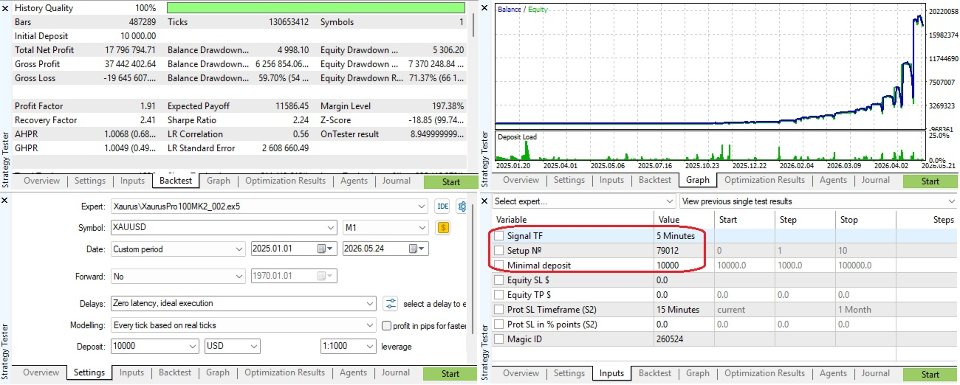This screenshot has width=960, height=385.
Task: Tick the Minimal deposit variable checkbox
Action: click(x=500, y=265)
